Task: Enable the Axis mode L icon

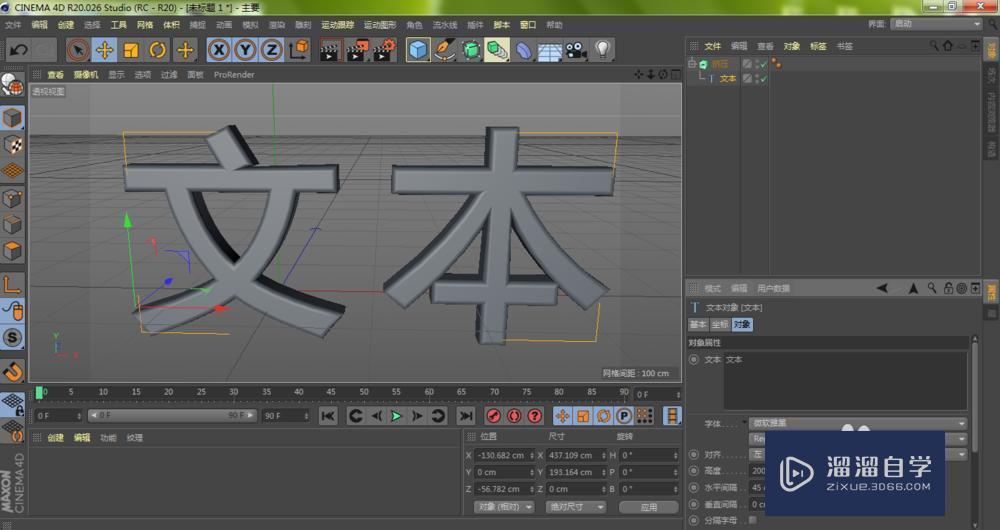Action: point(13,284)
